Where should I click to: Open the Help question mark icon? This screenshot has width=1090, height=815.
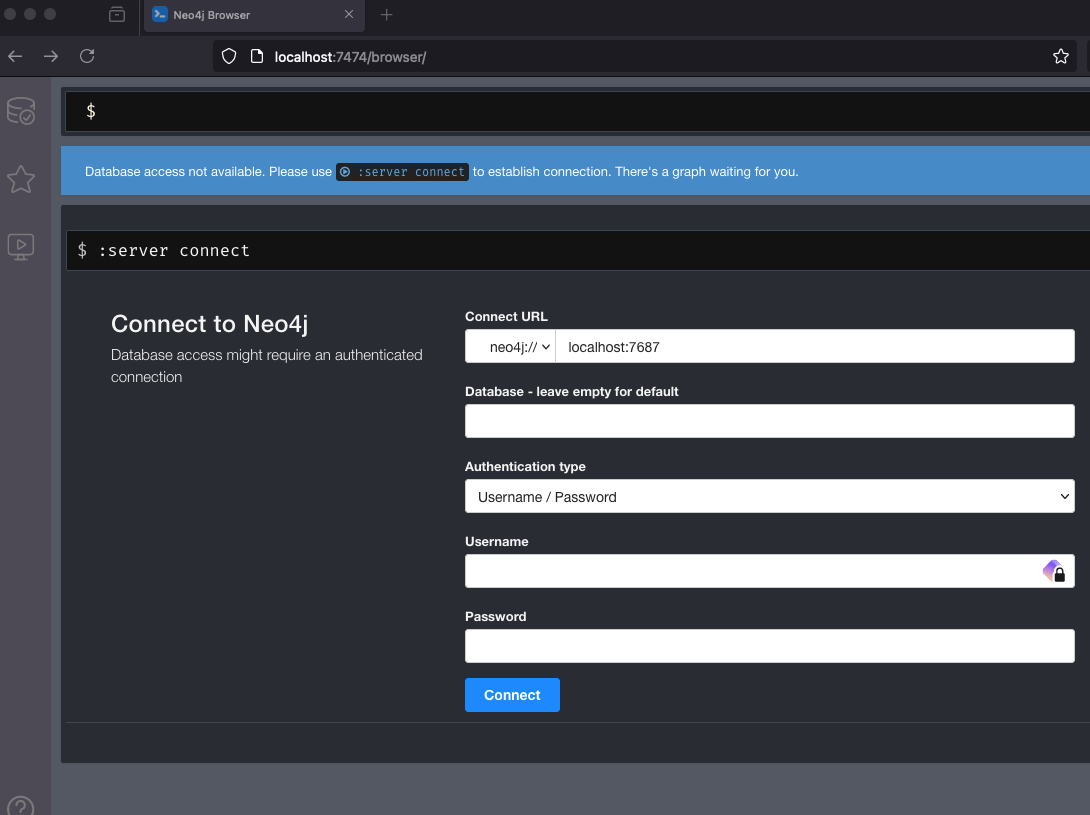pos(21,805)
